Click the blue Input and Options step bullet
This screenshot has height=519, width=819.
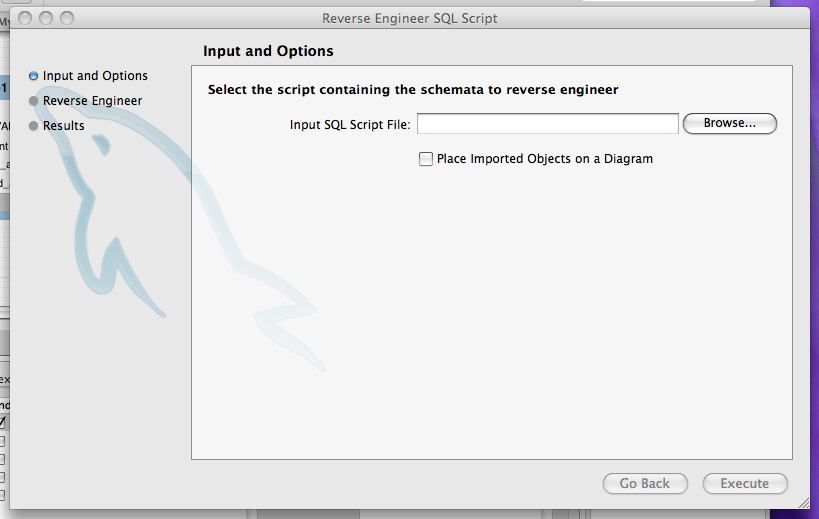pos(34,76)
